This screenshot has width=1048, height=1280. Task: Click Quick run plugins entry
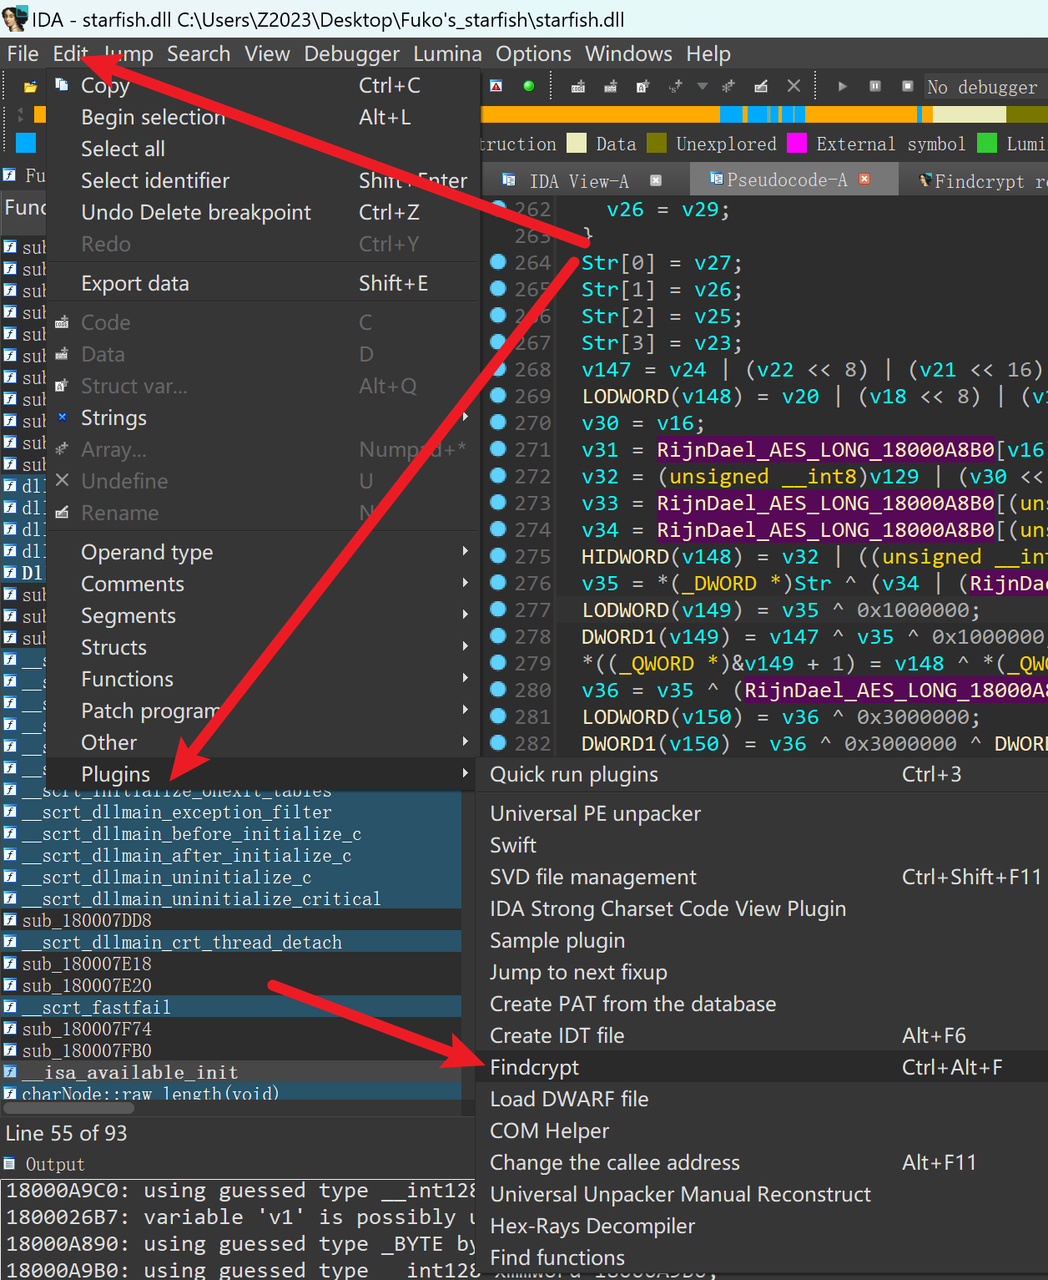point(762,774)
